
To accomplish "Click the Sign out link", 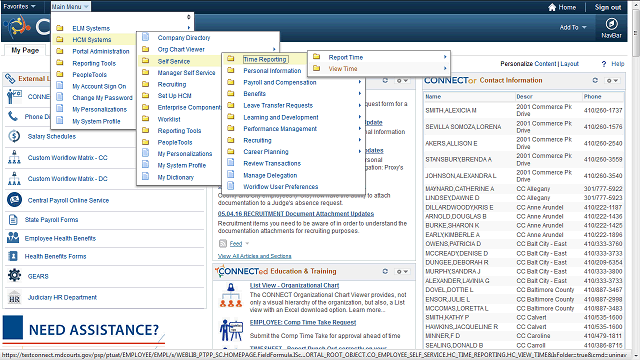I will pos(608,7).
